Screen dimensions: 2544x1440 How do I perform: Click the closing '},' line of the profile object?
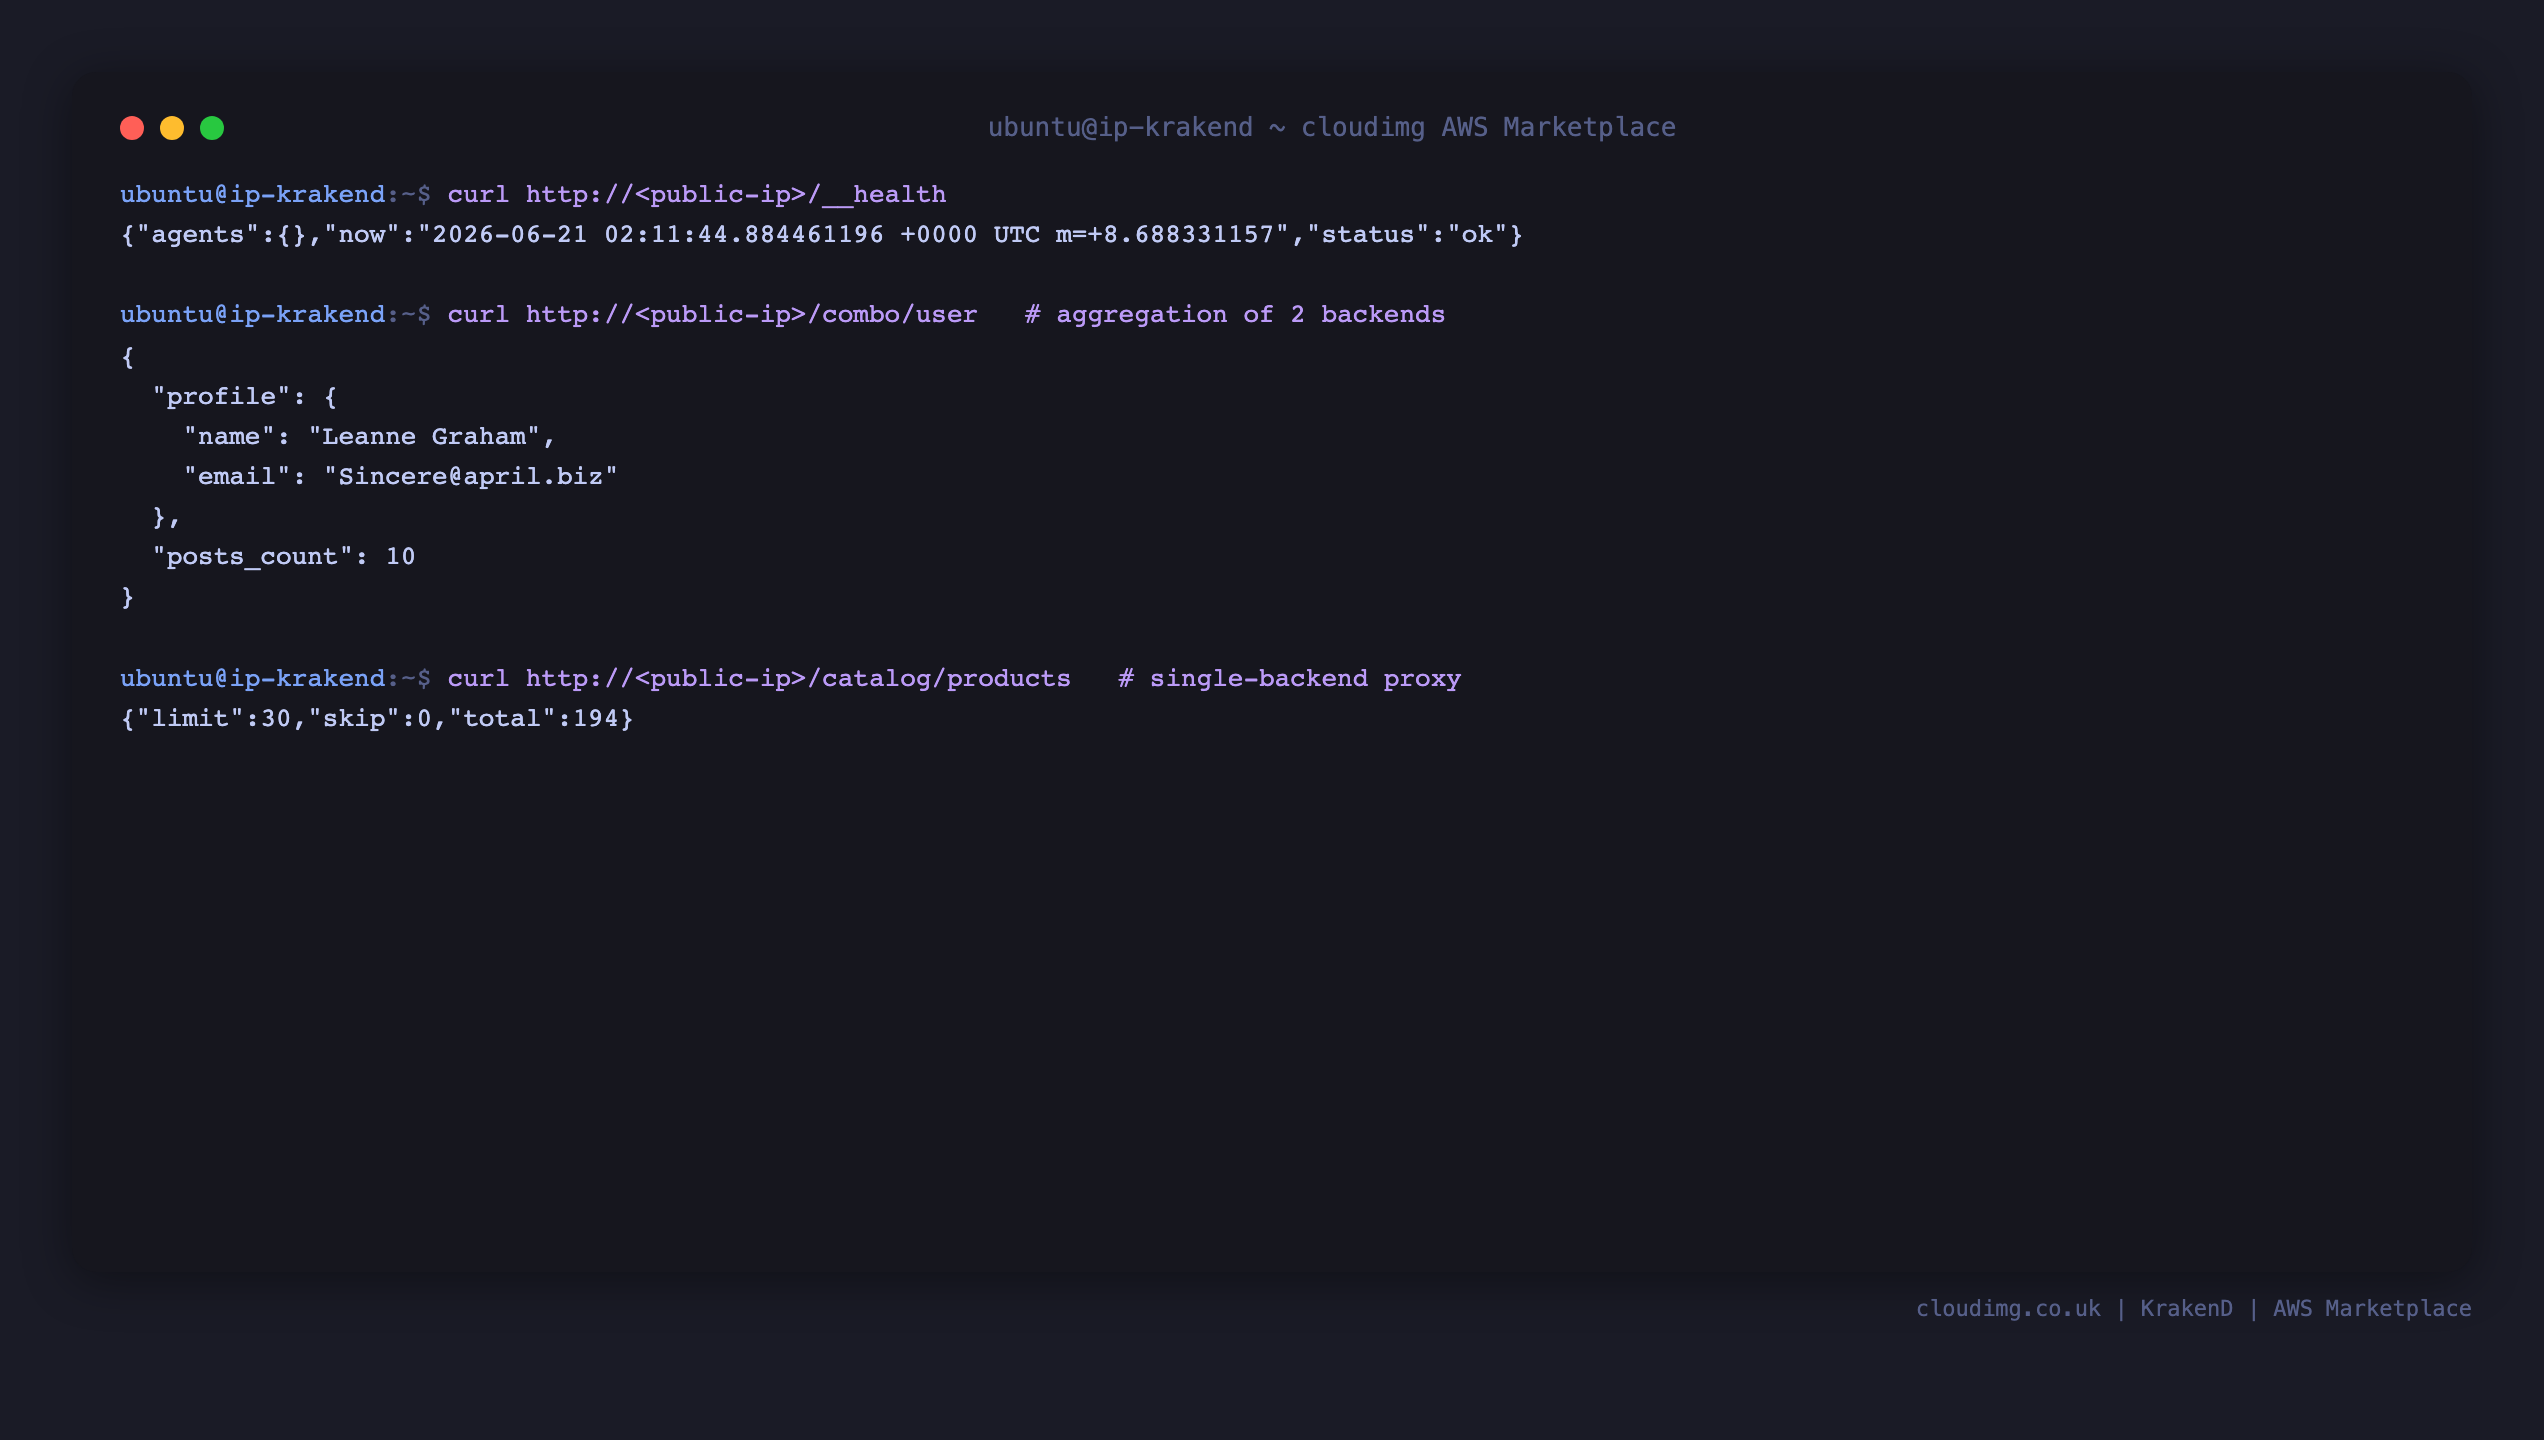(x=166, y=517)
